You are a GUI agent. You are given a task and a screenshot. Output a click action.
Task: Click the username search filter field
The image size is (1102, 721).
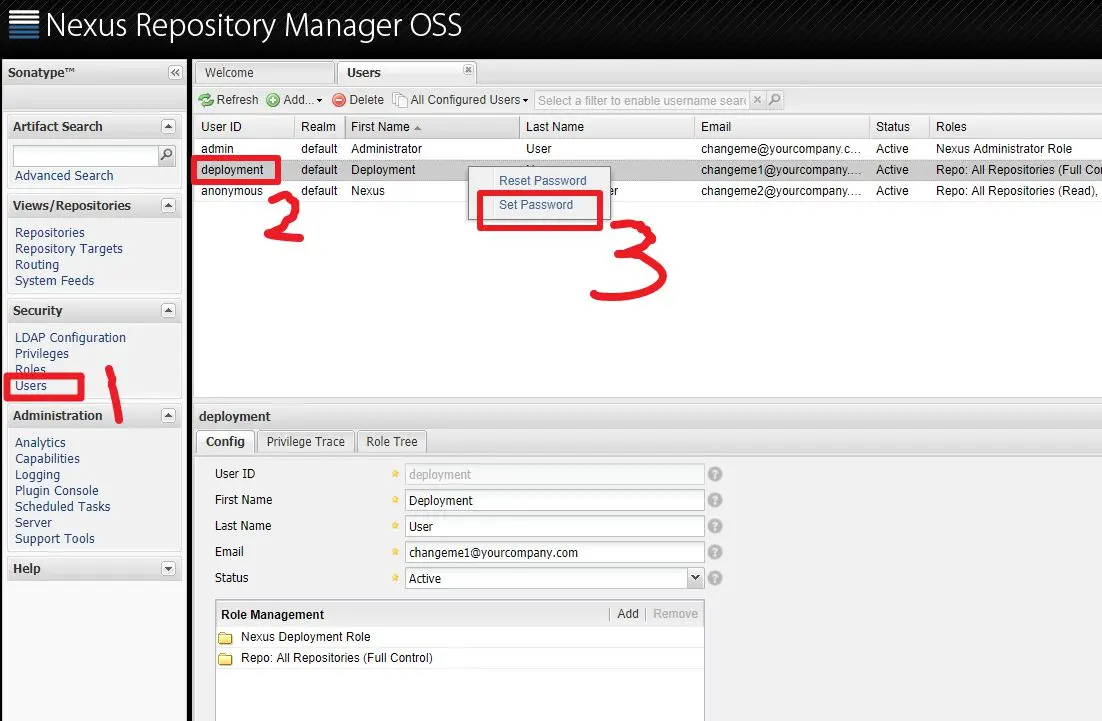click(x=641, y=100)
